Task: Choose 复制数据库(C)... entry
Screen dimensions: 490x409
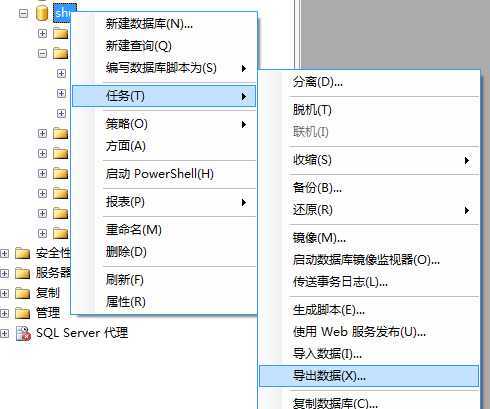Action: [369, 402]
